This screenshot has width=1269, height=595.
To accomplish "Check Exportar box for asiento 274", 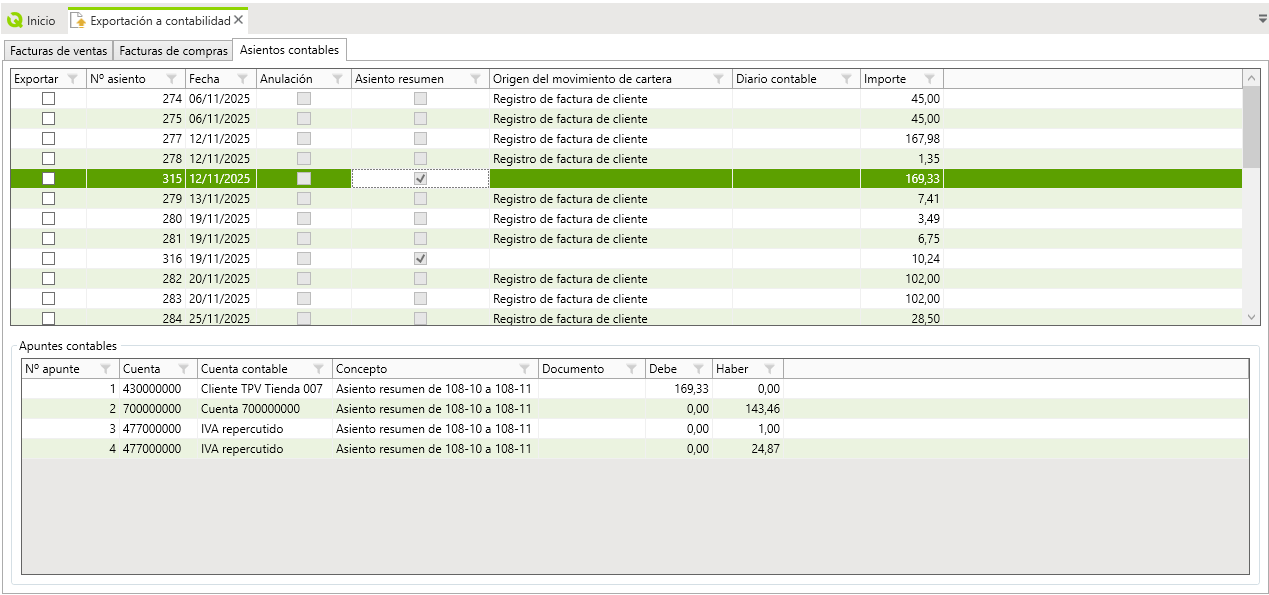I will click(x=48, y=99).
